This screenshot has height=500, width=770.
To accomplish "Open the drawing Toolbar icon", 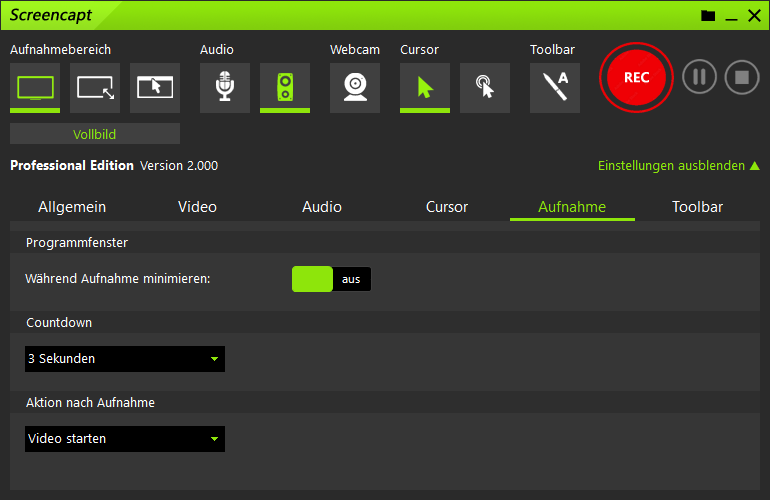I will point(555,87).
